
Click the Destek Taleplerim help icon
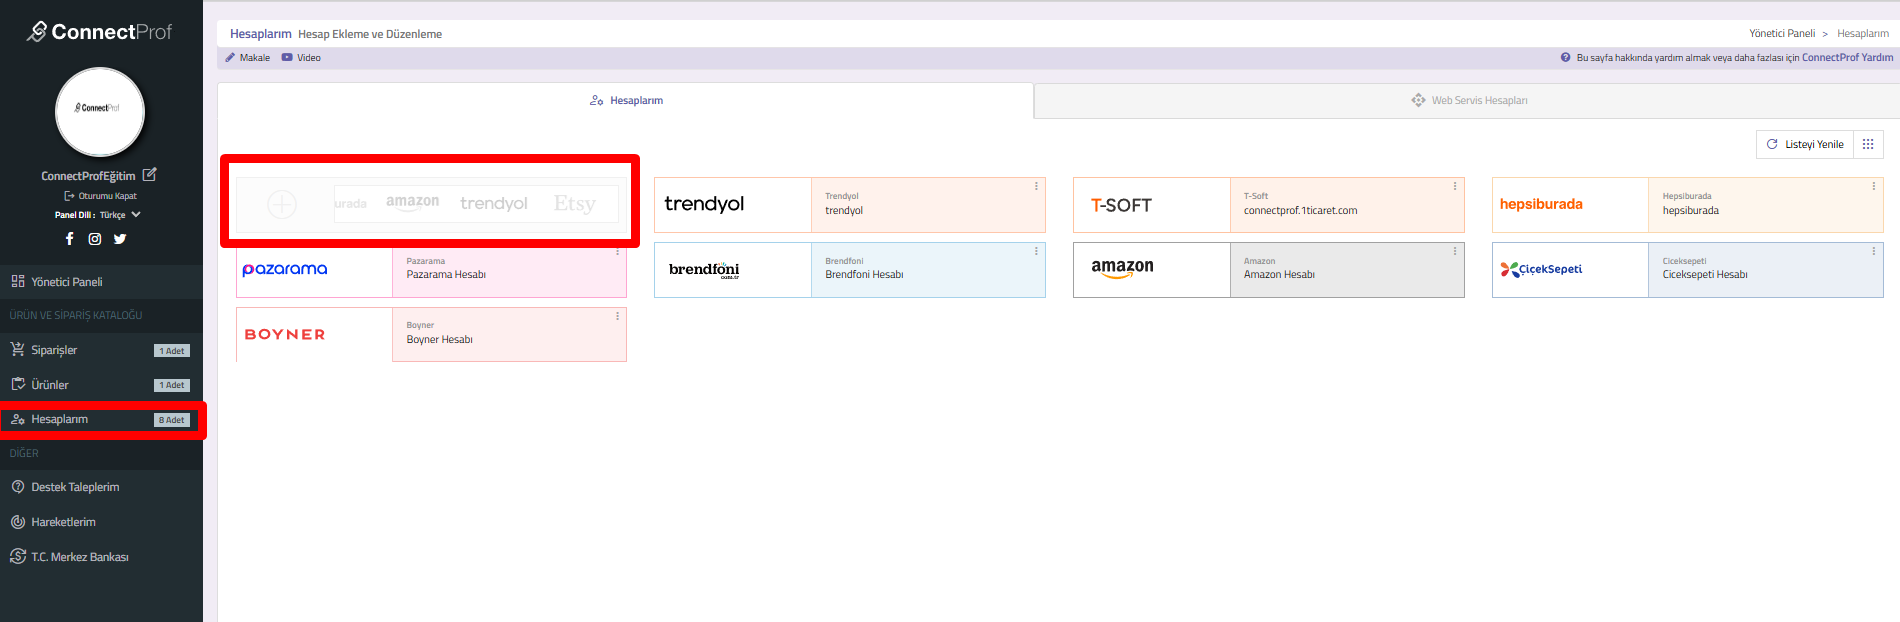pyautogui.click(x=18, y=487)
